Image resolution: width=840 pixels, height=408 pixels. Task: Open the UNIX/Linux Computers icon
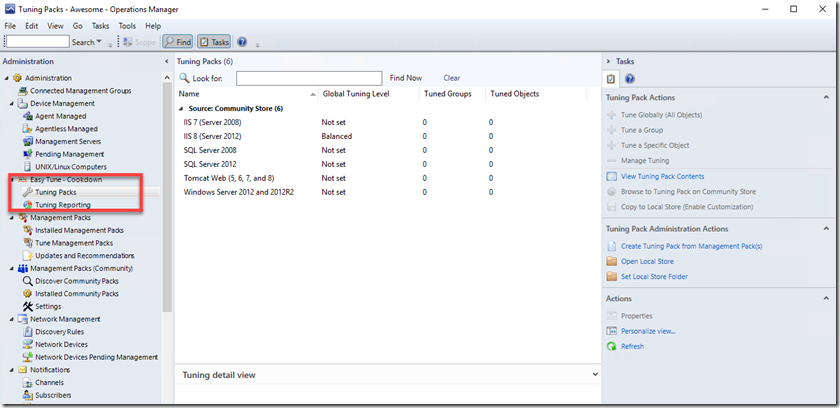[28, 167]
